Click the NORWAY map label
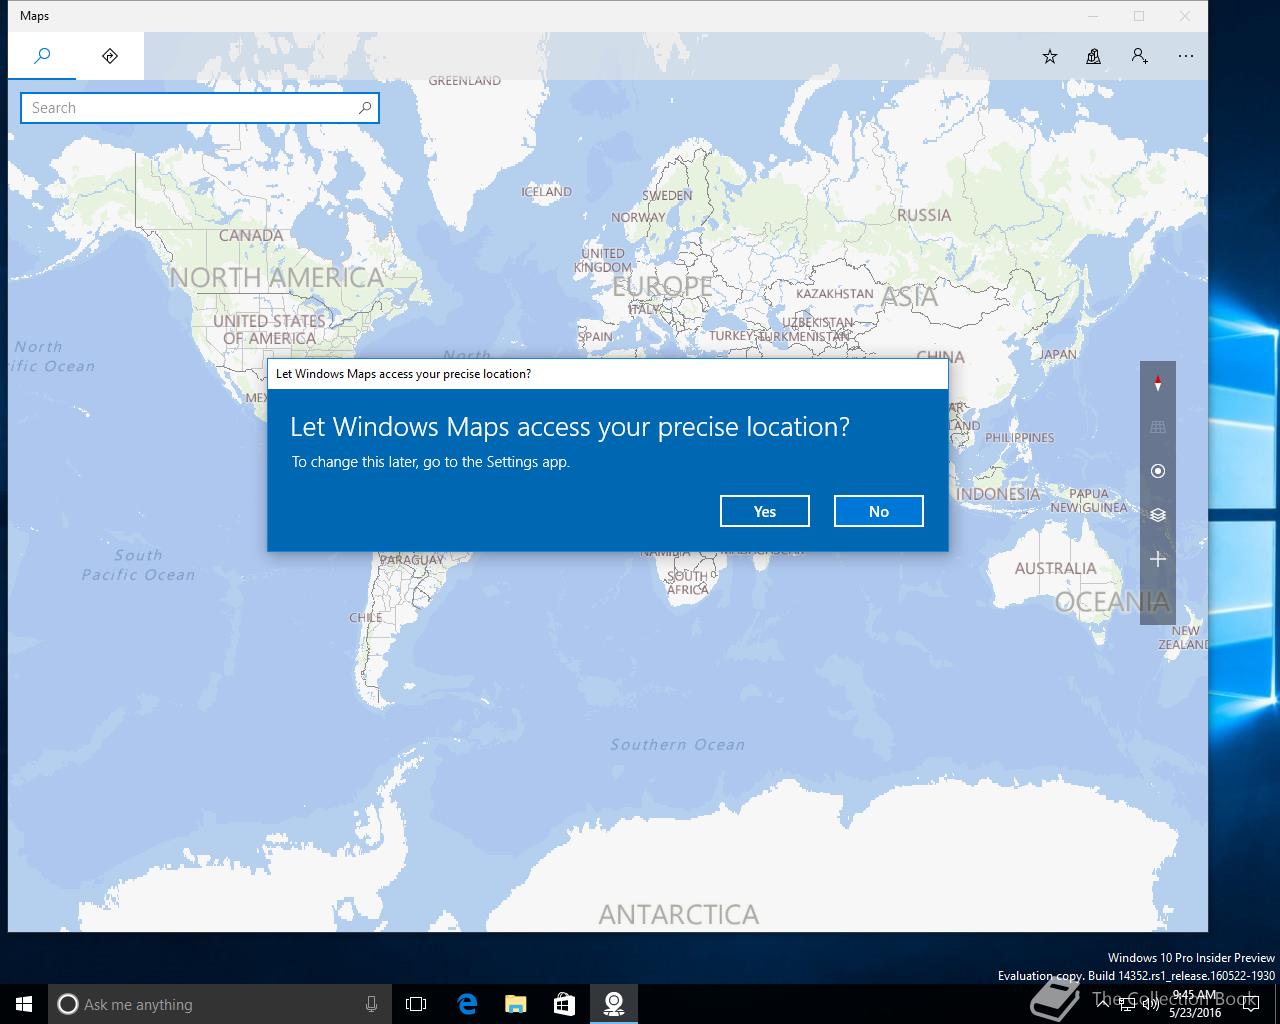1280x1024 pixels. coord(638,217)
